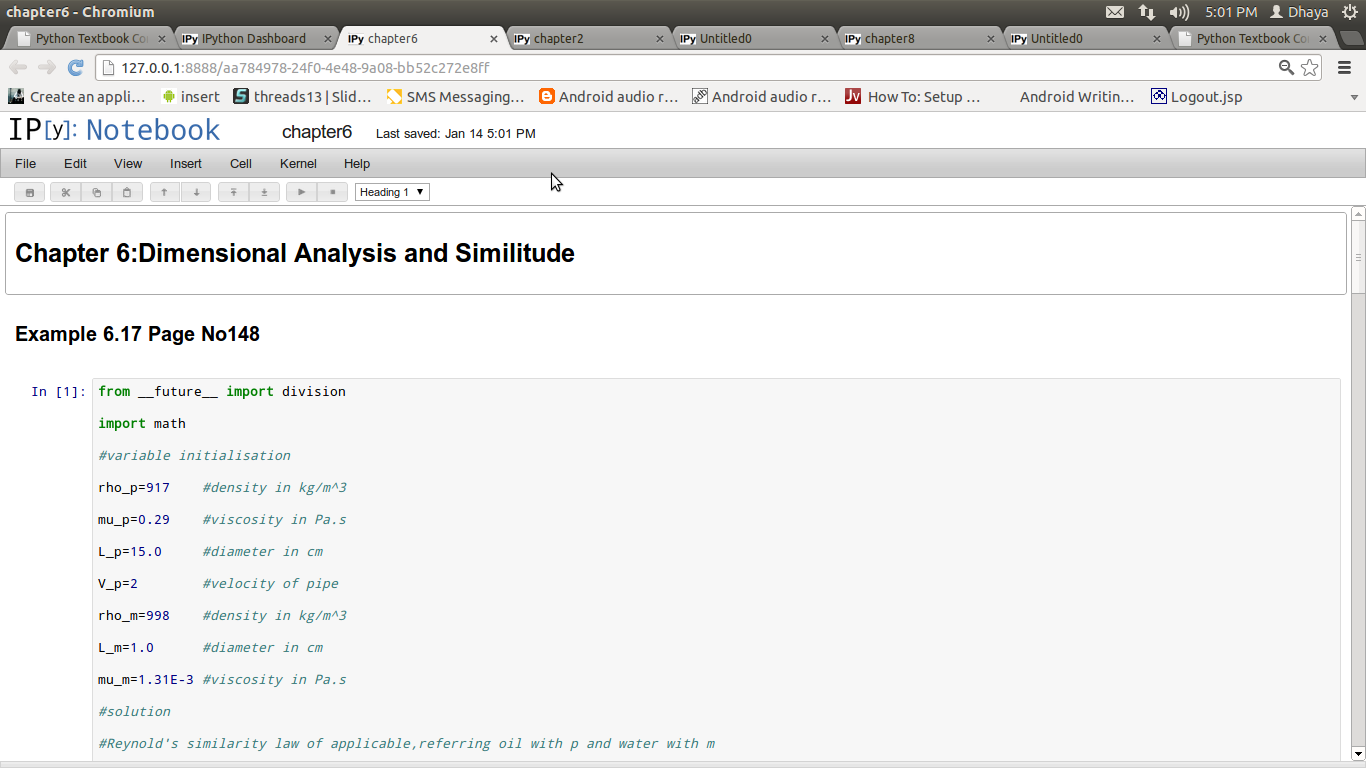Click the save notebook toolbar icon

(x=30, y=192)
